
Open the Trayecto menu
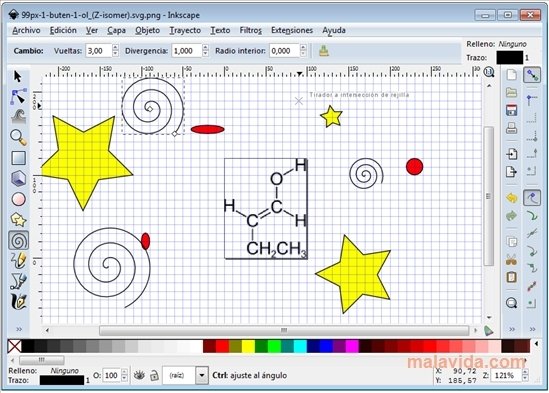[x=185, y=30]
